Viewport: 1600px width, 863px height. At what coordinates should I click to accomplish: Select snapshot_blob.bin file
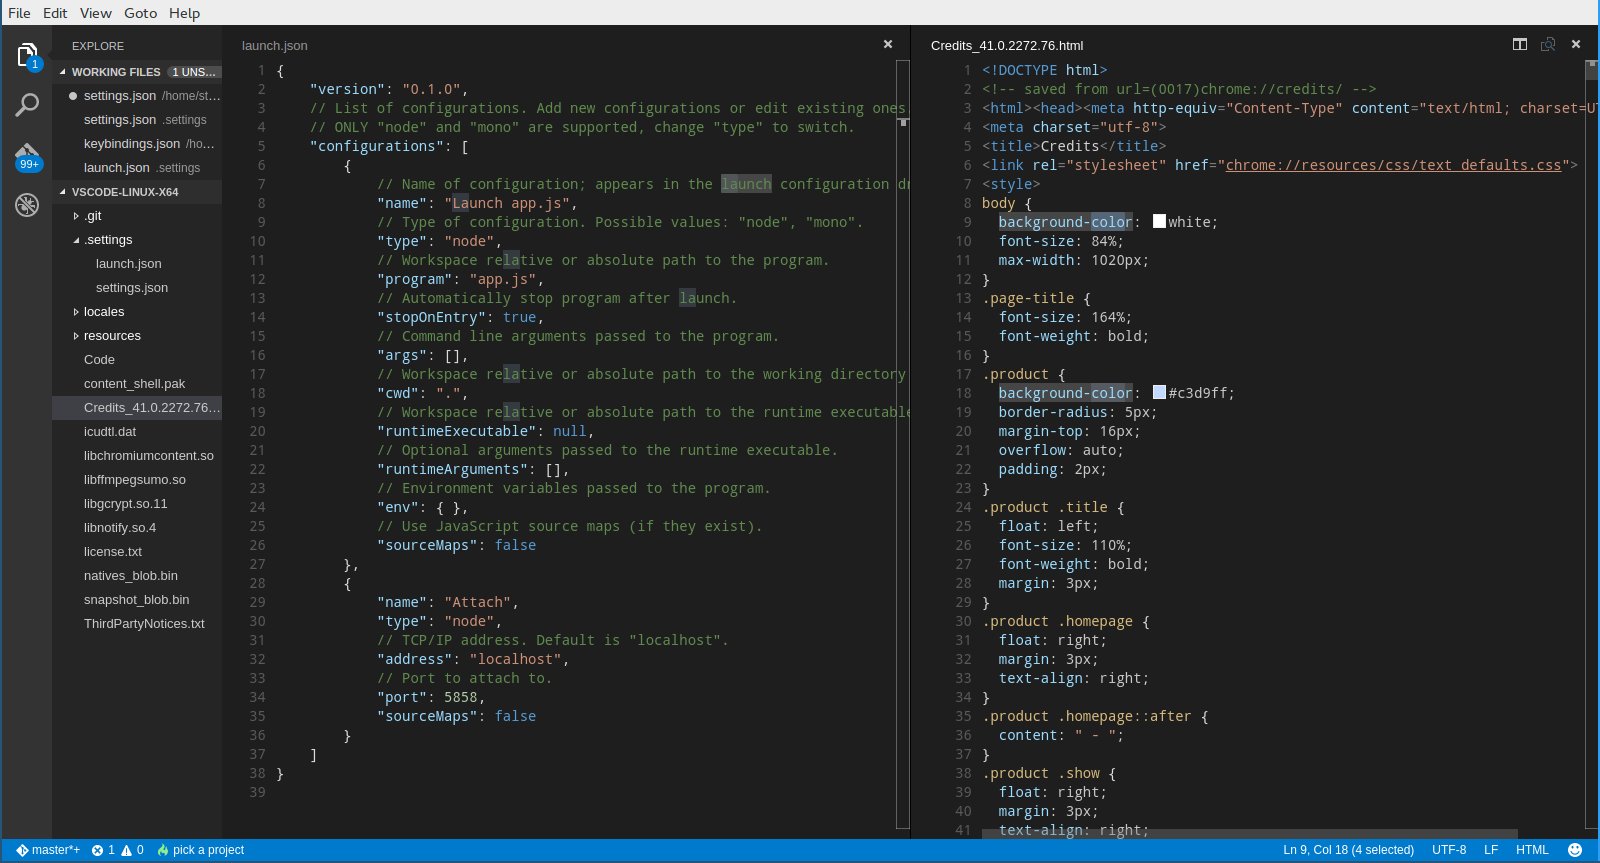[137, 600]
